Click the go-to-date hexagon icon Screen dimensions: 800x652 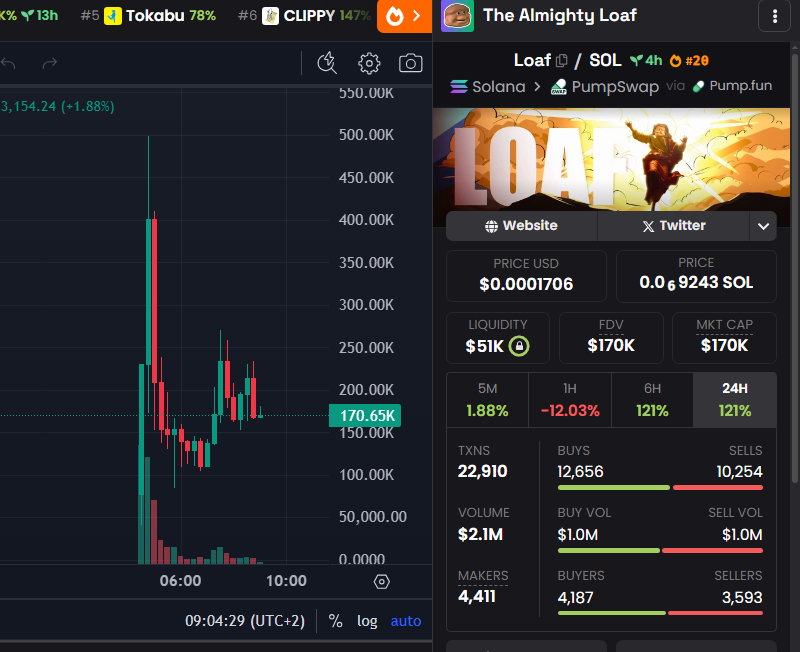[x=382, y=582]
